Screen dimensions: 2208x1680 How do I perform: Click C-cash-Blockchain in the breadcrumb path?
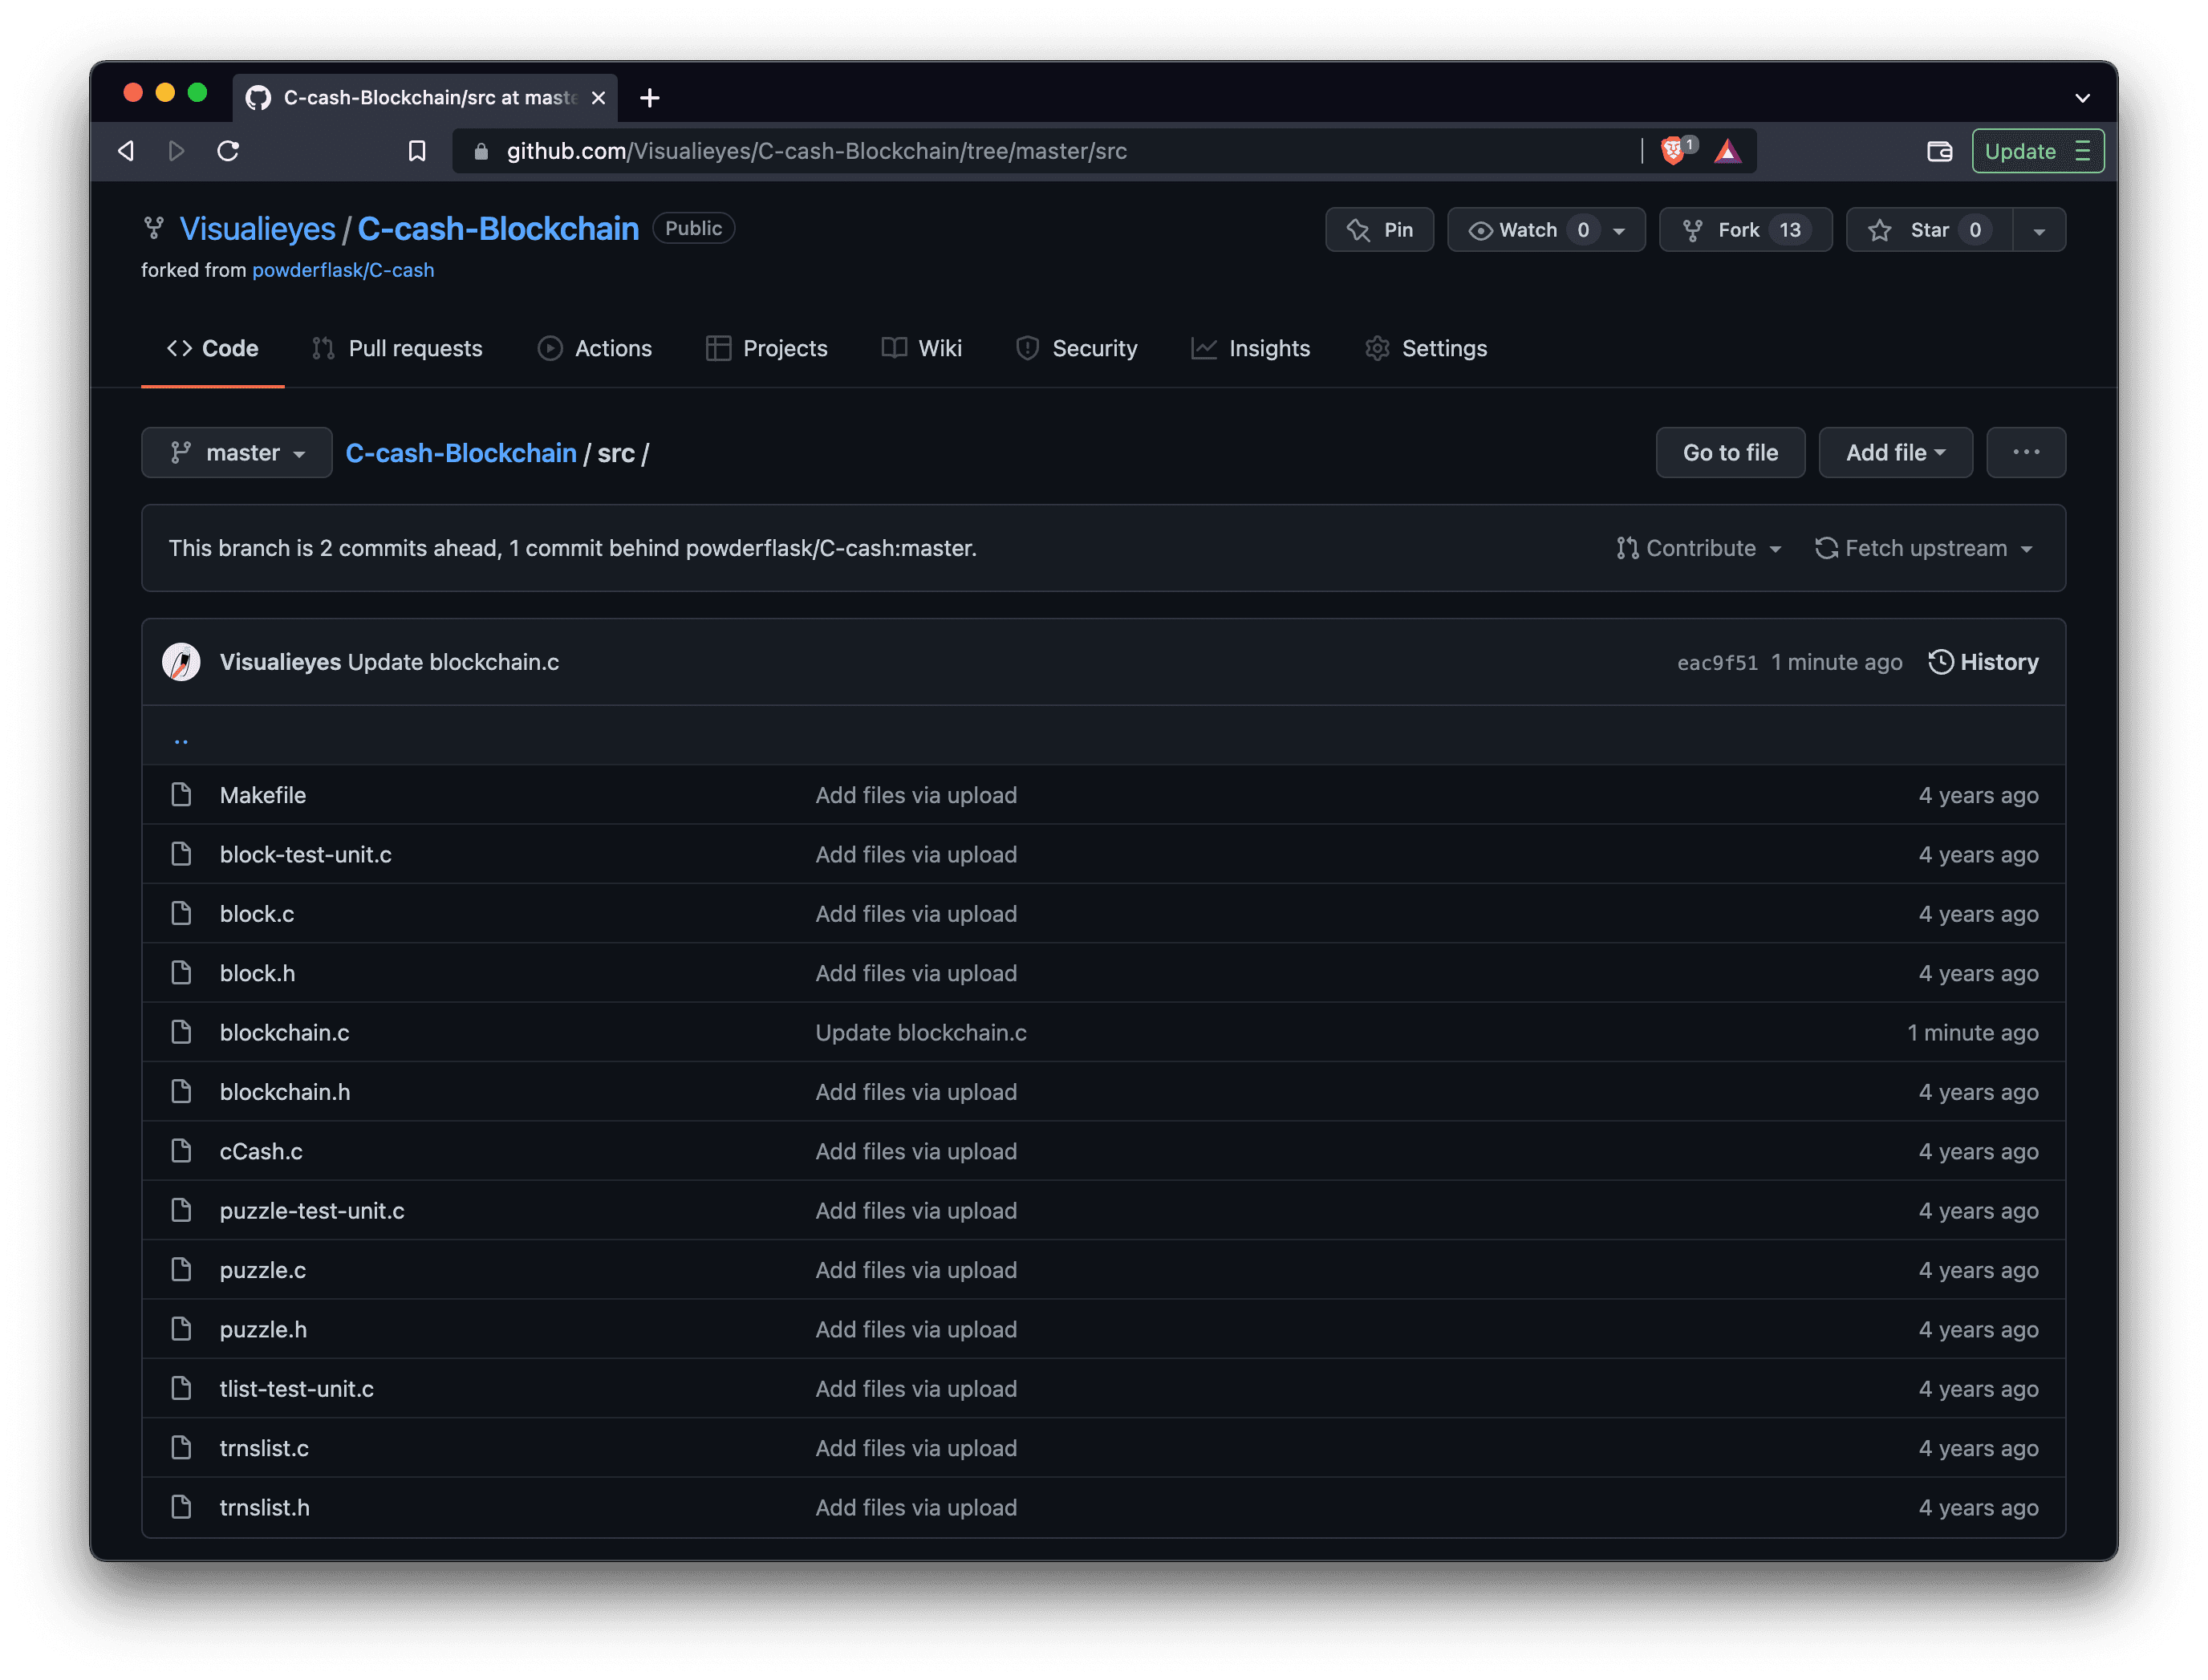coord(461,453)
